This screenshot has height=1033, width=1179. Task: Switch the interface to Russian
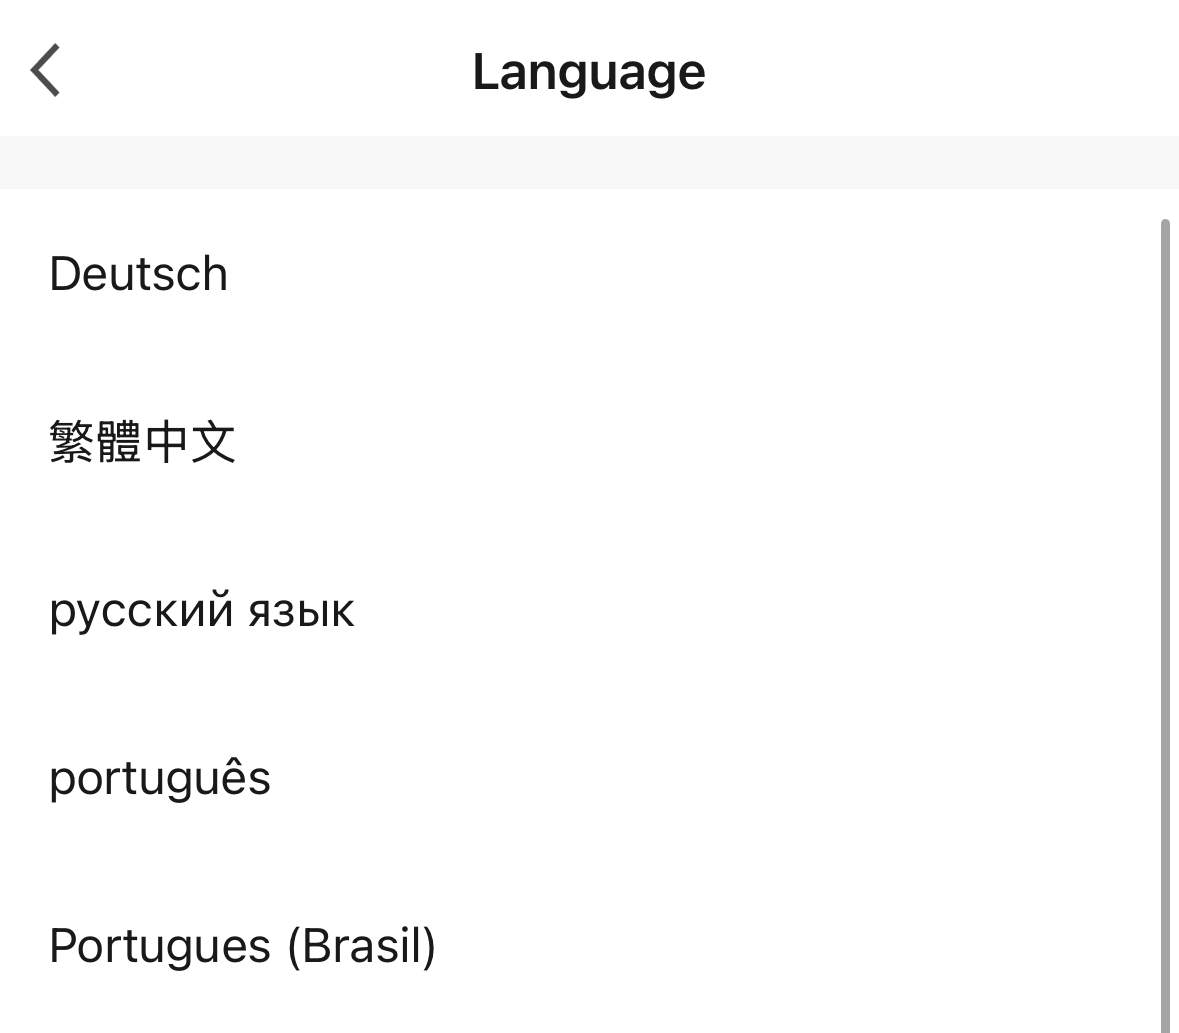click(x=201, y=610)
